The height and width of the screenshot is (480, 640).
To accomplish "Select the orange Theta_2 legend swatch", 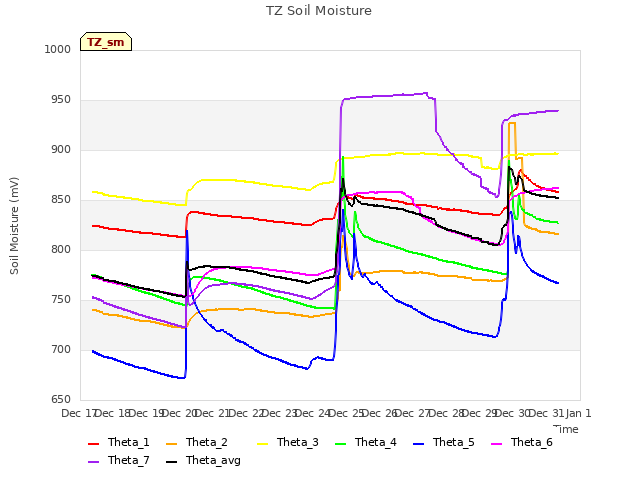I will (171, 444).
